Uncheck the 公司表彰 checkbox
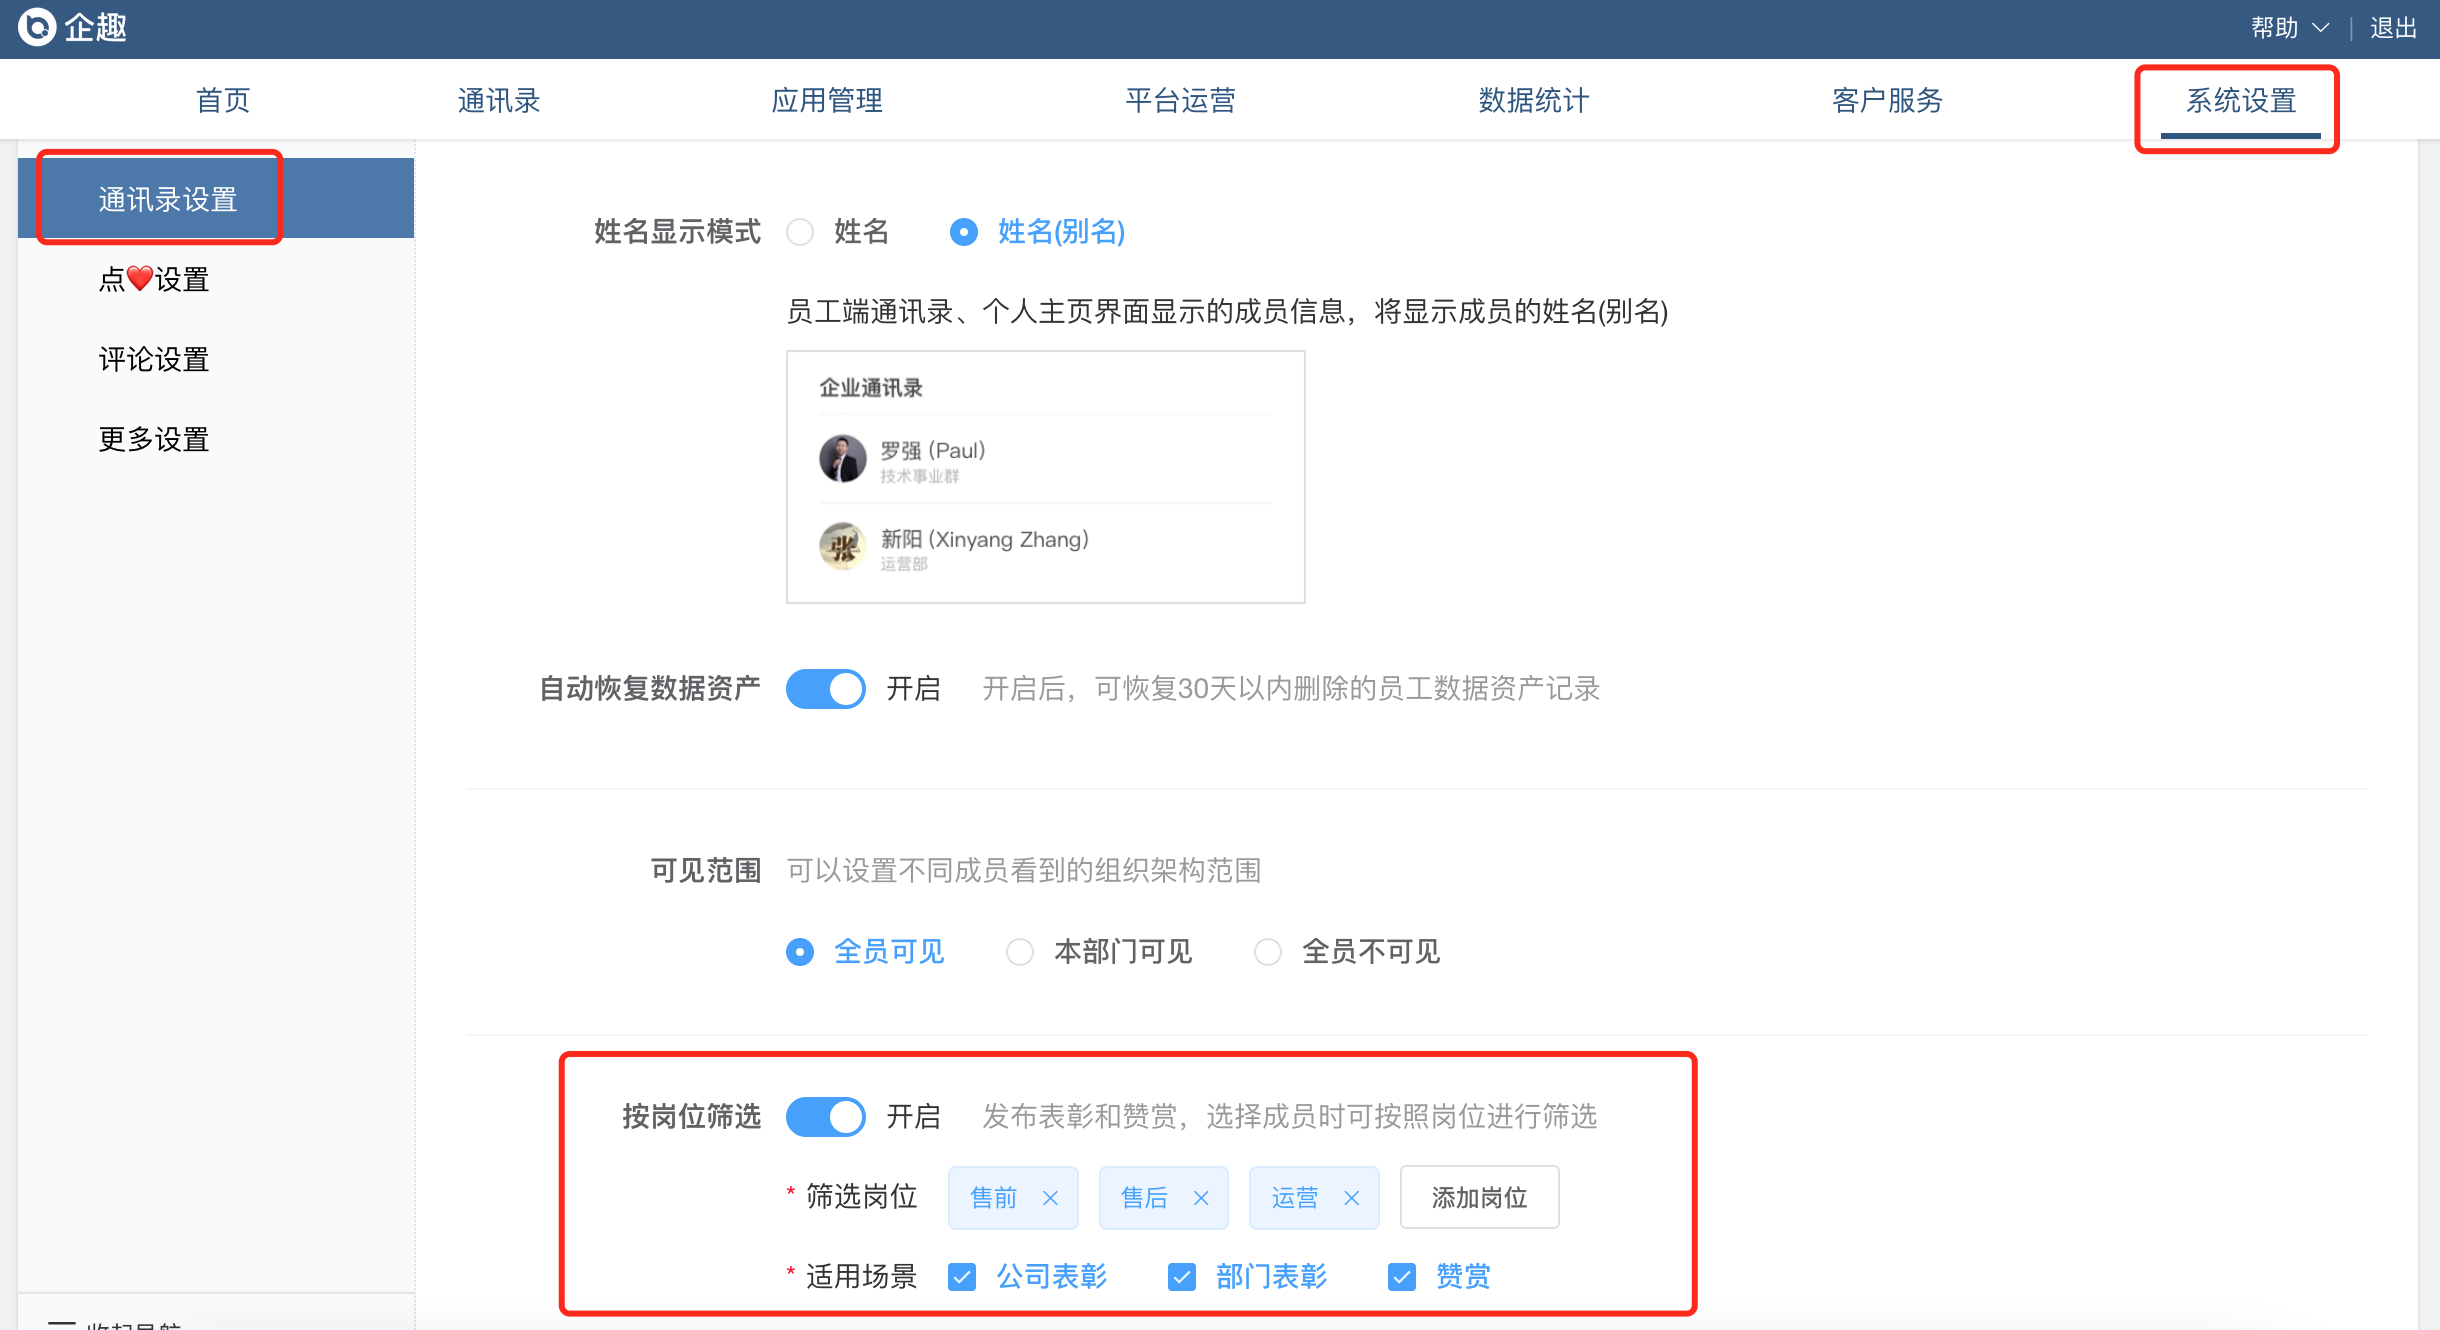The height and width of the screenshot is (1330, 2440). 962,1277
